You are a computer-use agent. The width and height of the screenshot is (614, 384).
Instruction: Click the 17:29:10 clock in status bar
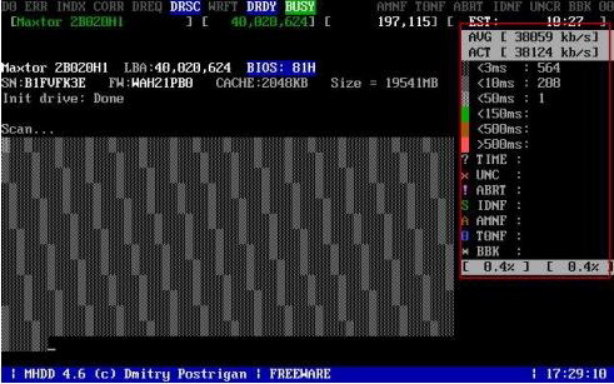(576, 374)
